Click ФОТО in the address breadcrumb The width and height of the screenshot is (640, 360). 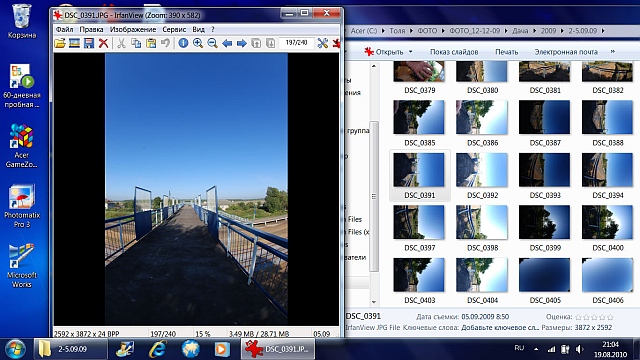pyautogui.click(x=427, y=31)
